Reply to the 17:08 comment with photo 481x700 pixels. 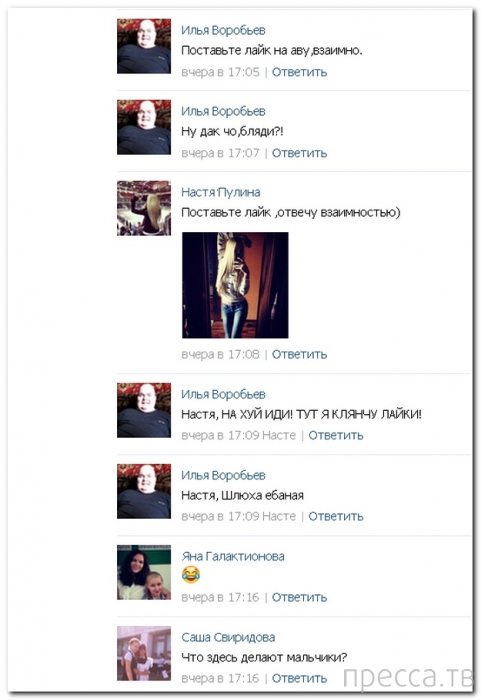click(299, 354)
